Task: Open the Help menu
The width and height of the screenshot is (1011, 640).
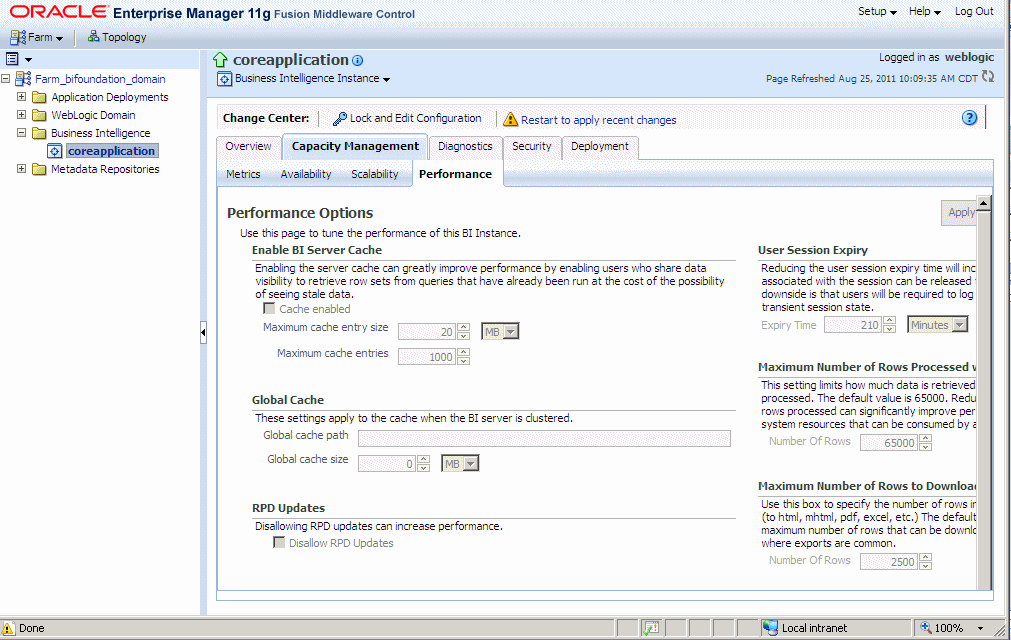Action: [925, 12]
